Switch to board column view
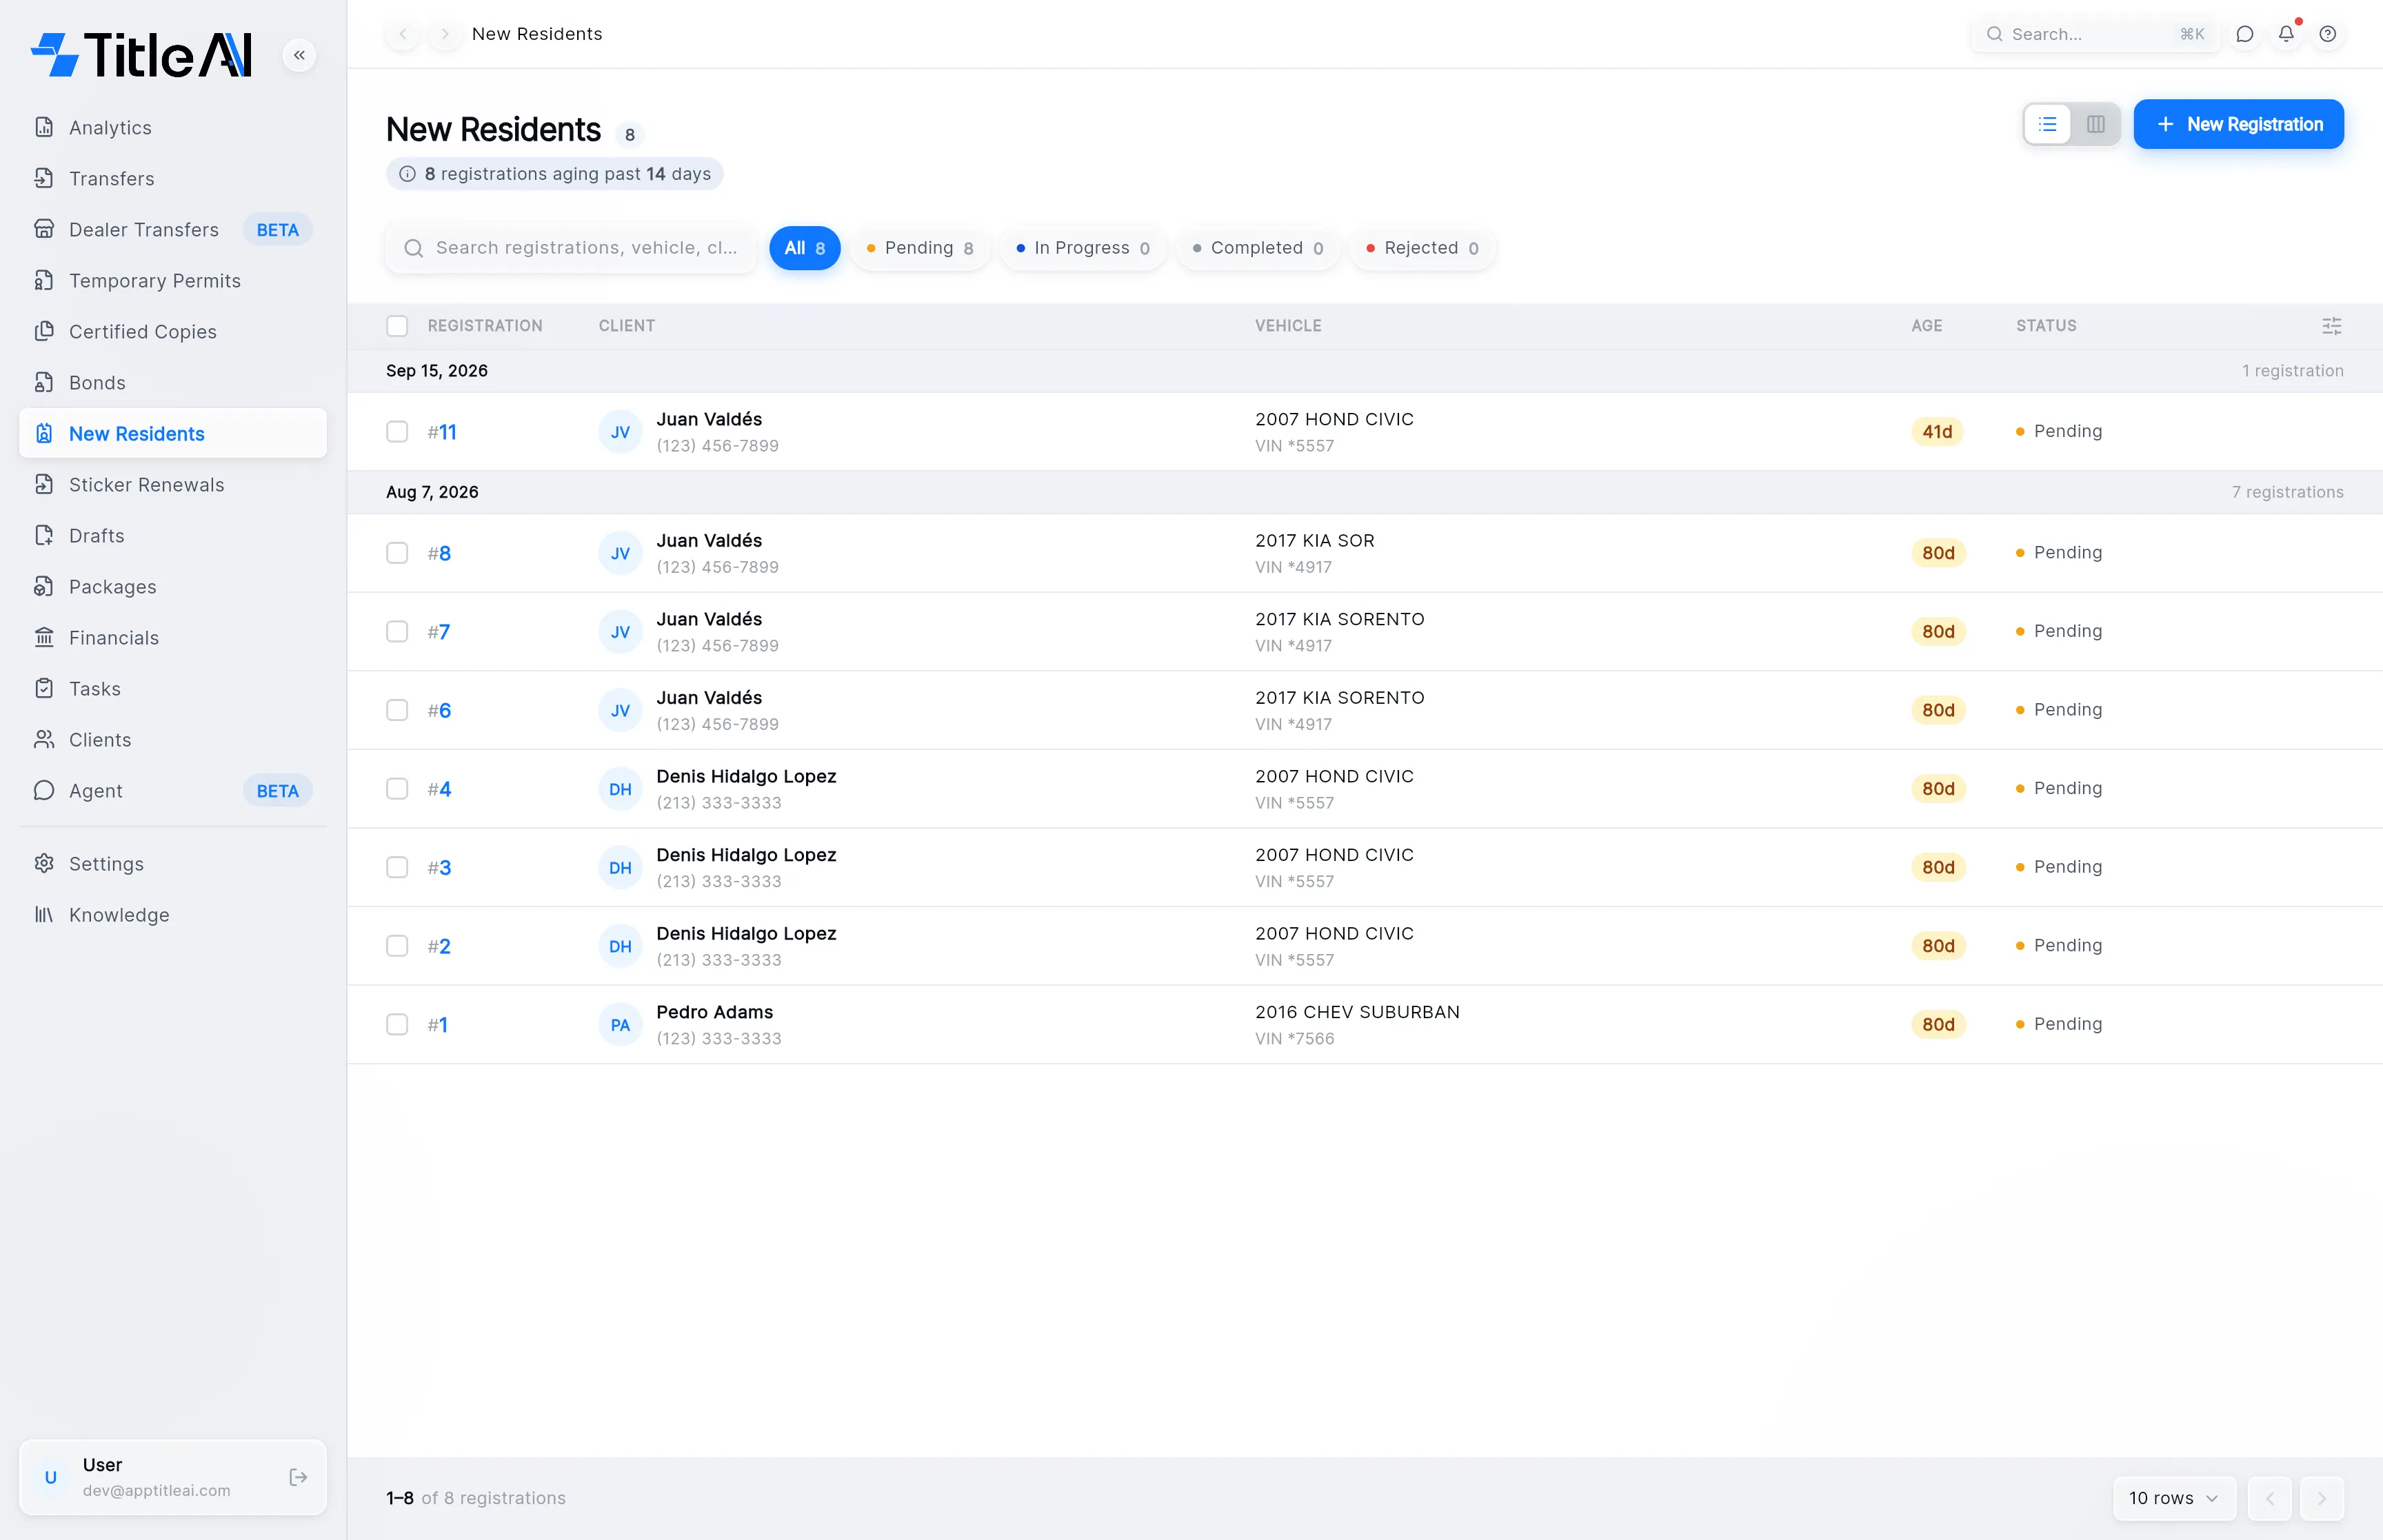The image size is (2383, 1540). (2096, 124)
